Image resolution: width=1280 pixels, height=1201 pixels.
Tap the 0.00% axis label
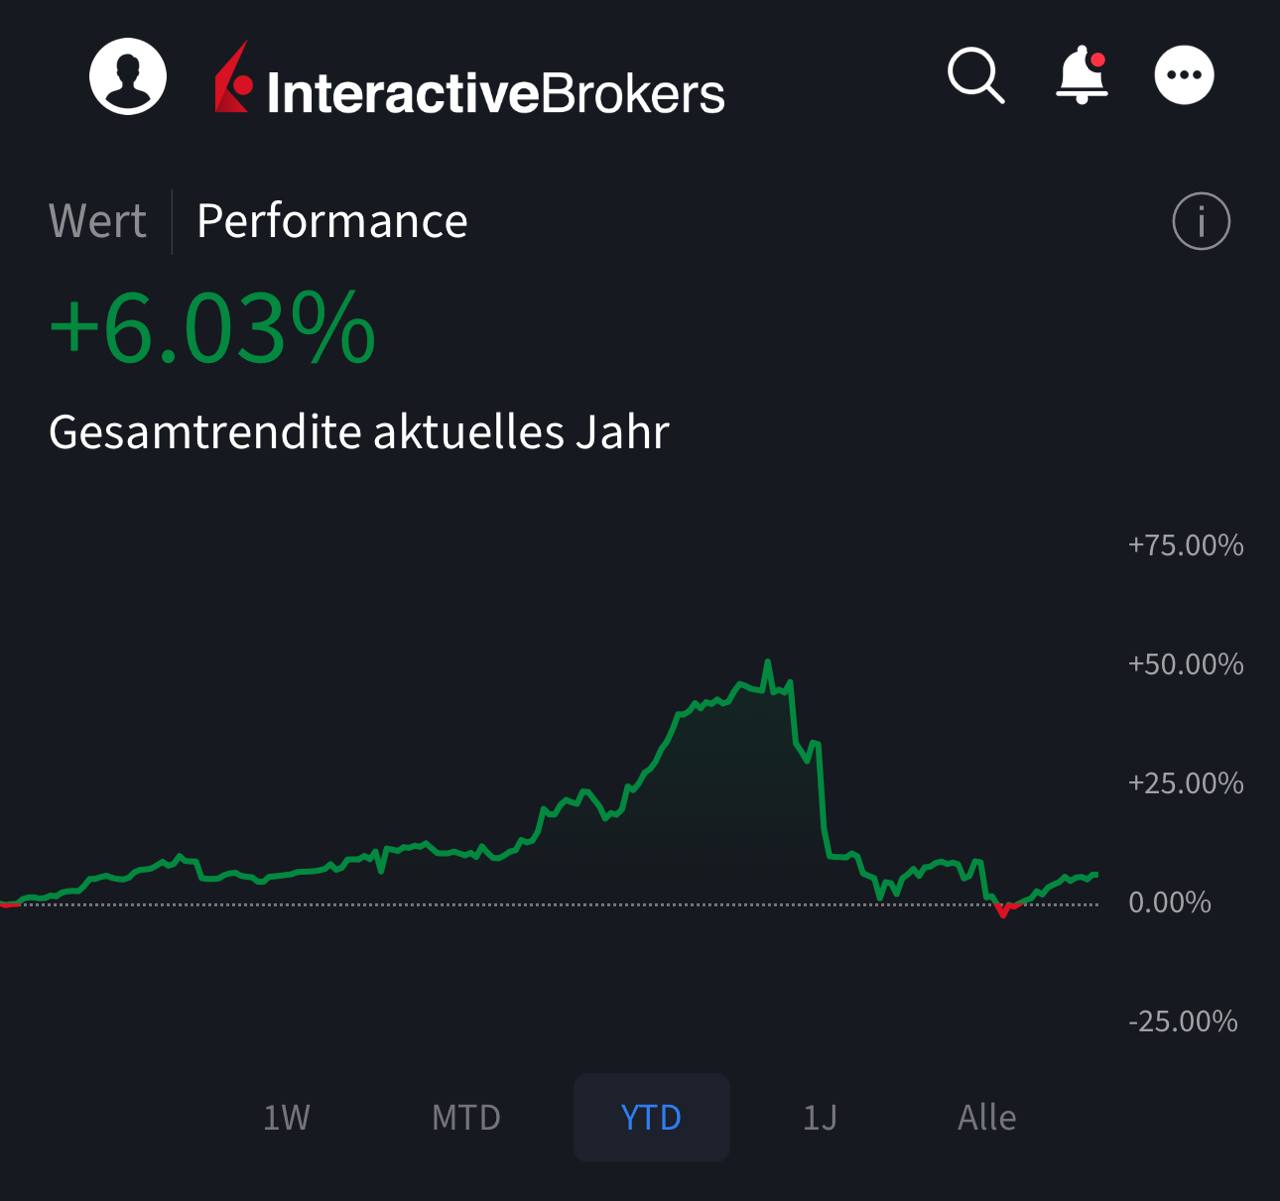(1169, 902)
